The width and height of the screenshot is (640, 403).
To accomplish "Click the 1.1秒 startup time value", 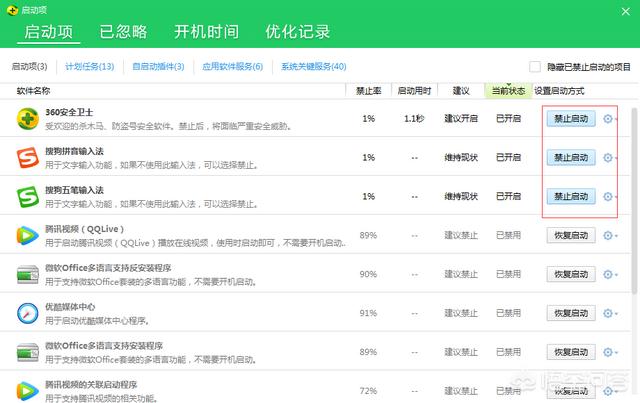I will (x=414, y=119).
